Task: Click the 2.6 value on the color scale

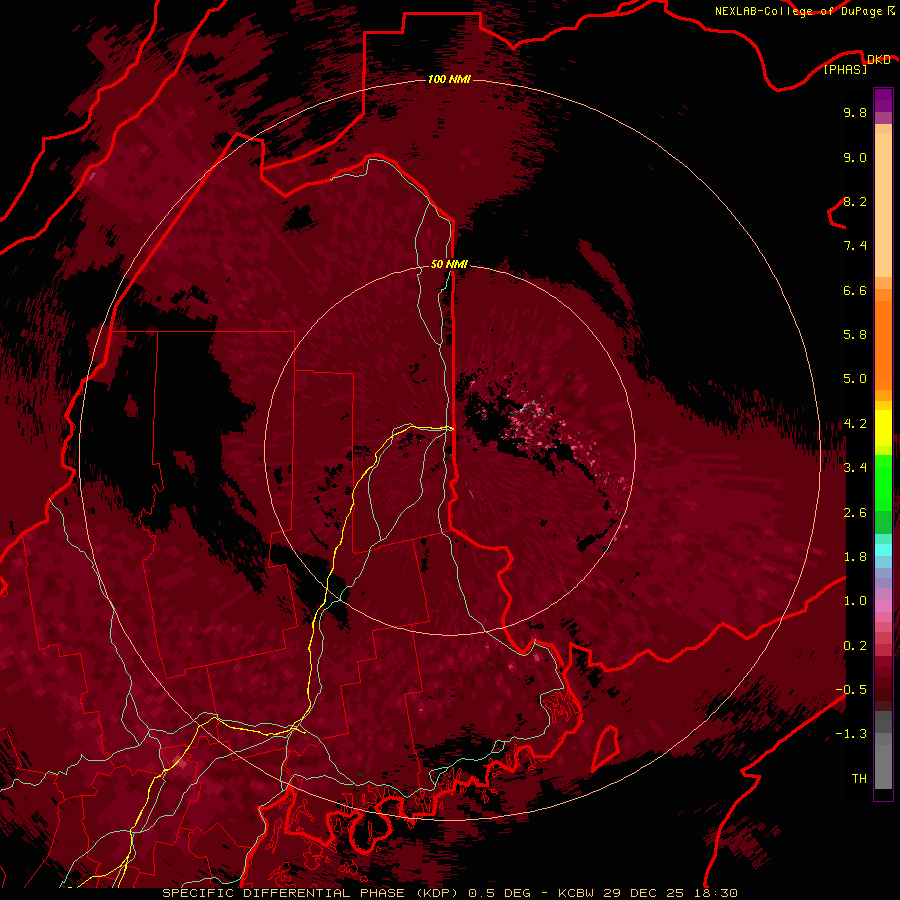Action: click(x=855, y=513)
